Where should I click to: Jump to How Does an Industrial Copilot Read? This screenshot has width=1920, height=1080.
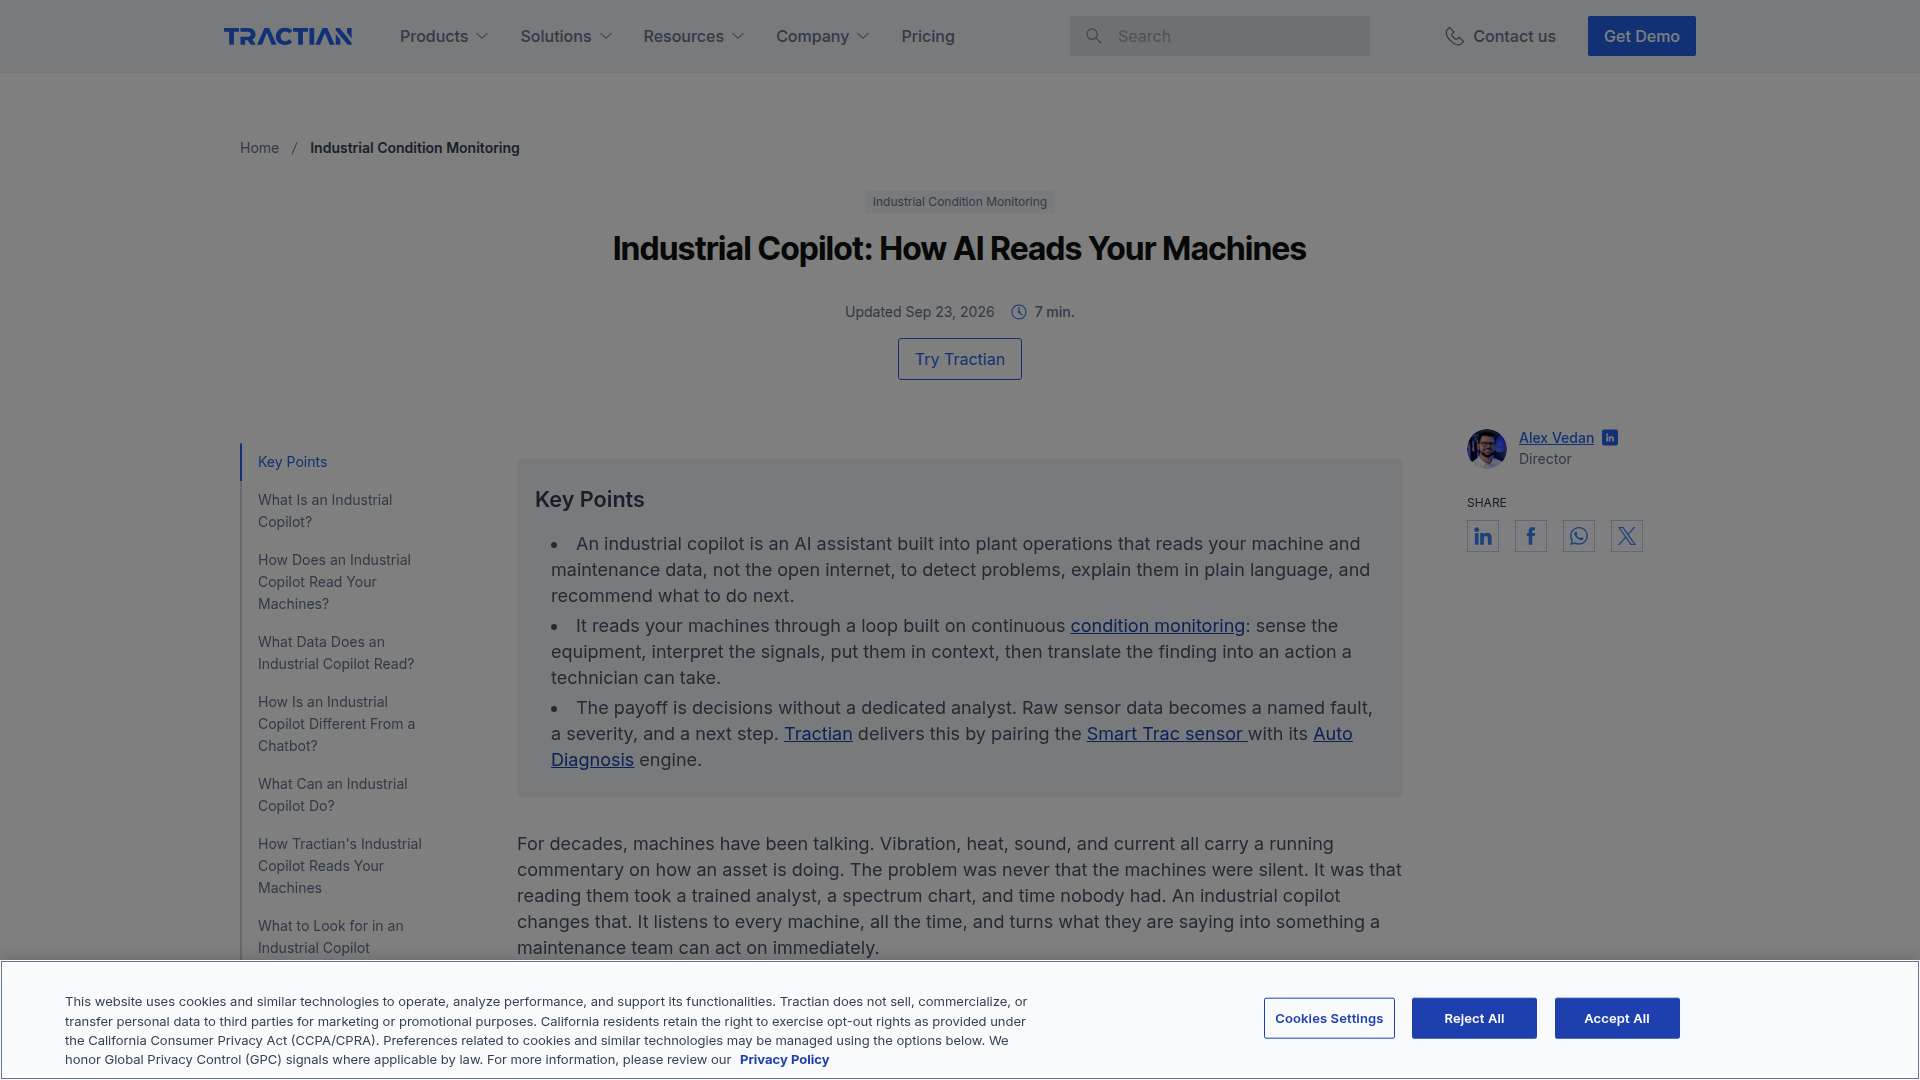coord(334,582)
